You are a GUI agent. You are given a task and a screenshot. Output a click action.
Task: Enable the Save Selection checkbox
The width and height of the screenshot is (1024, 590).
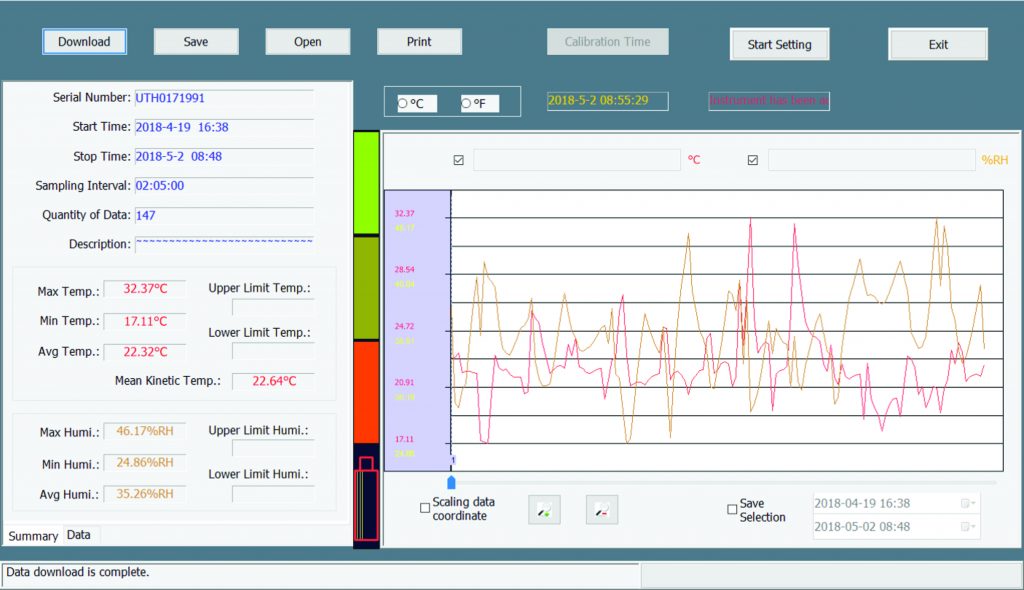[732, 510]
